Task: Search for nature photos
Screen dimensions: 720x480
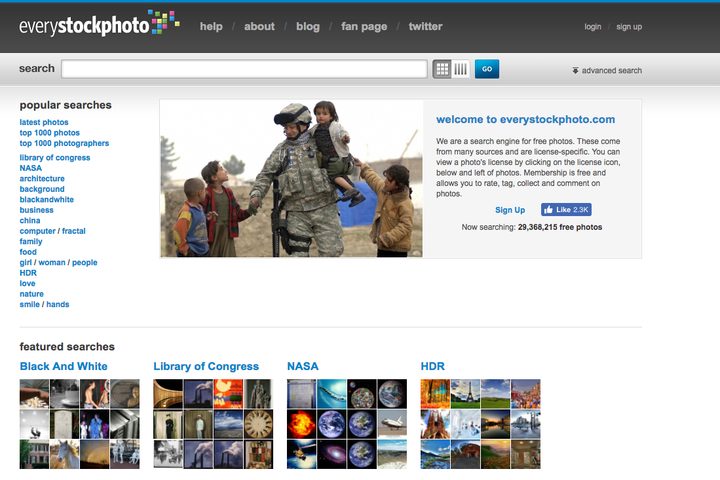Action: pos(32,294)
